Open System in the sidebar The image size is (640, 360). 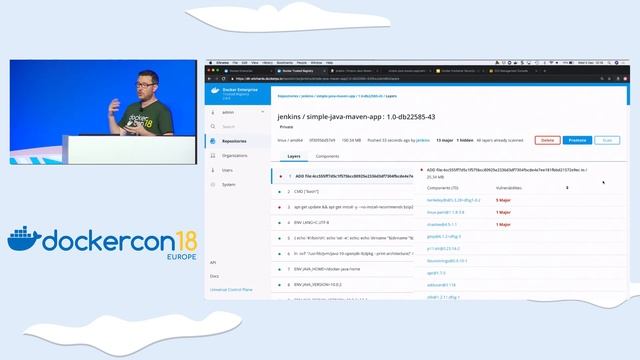[229, 184]
